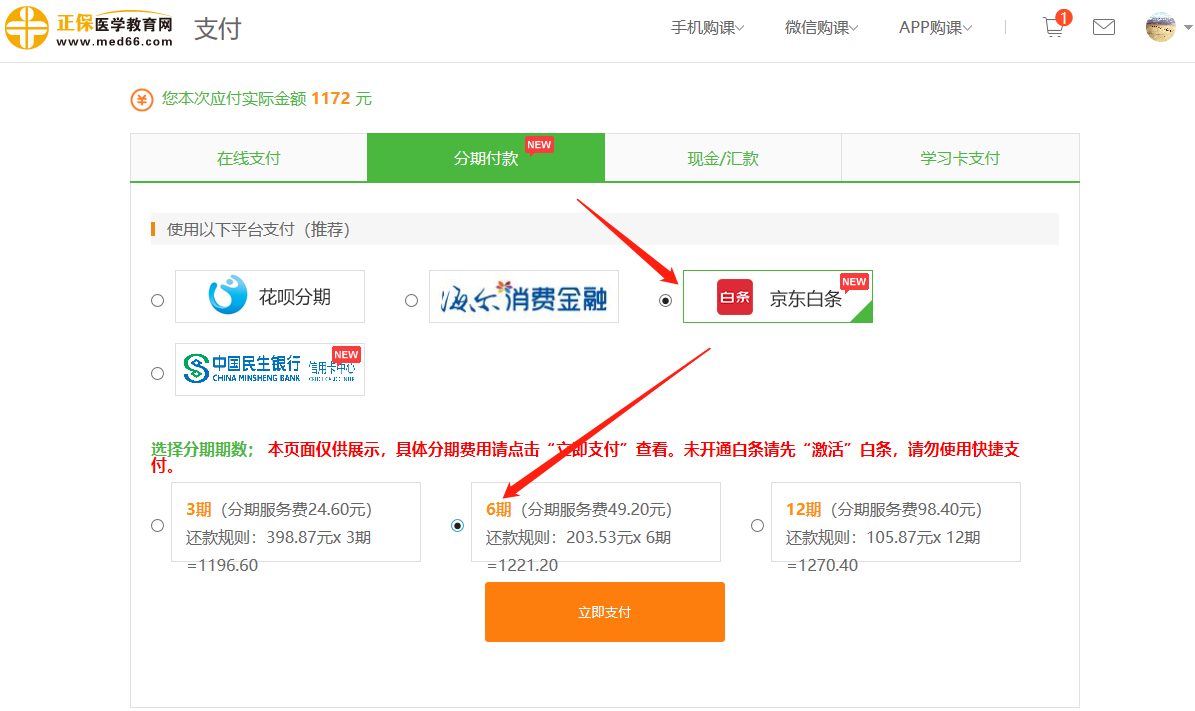Click the 正保医学教育网 site logo
Image resolution: width=1195 pixels, height=711 pixels.
[90, 28]
